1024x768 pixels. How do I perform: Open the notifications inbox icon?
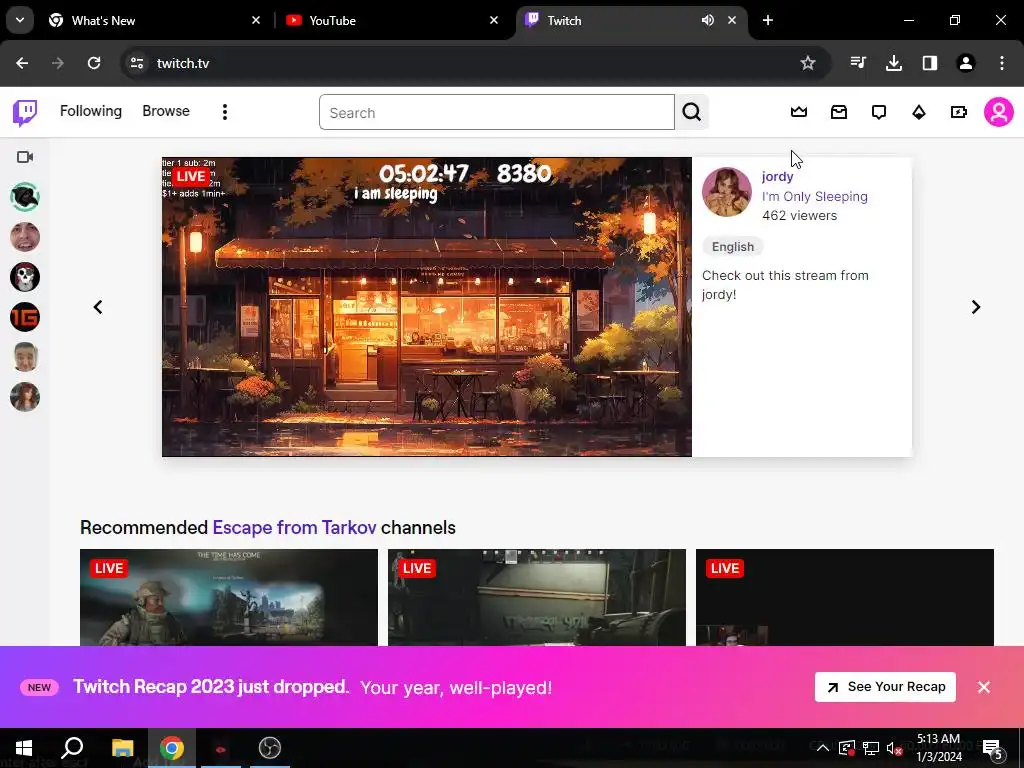tap(839, 112)
